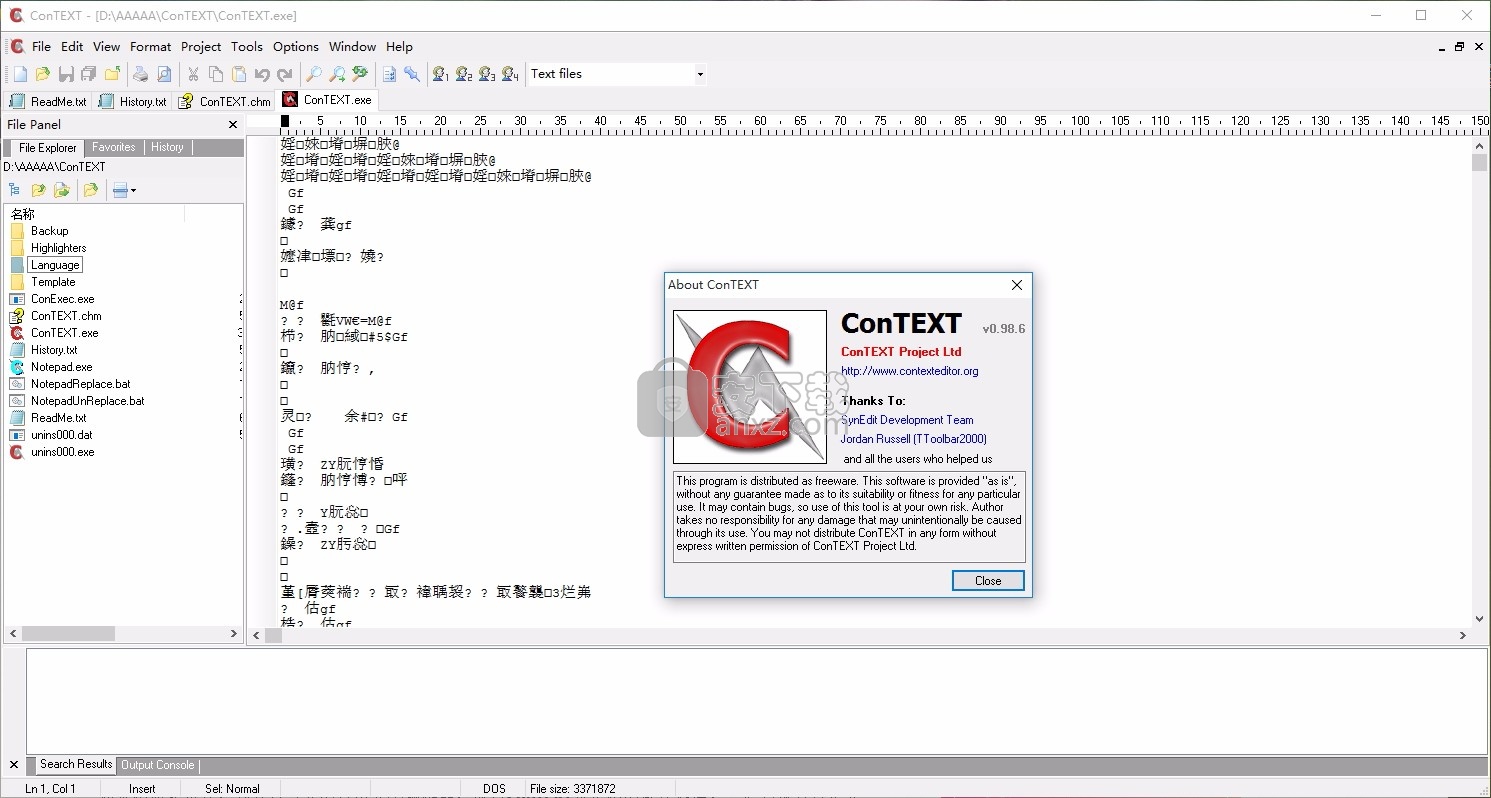Go up one folder level in File Panel
This screenshot has width=1491, height=798.
click(x=38, y=190)
